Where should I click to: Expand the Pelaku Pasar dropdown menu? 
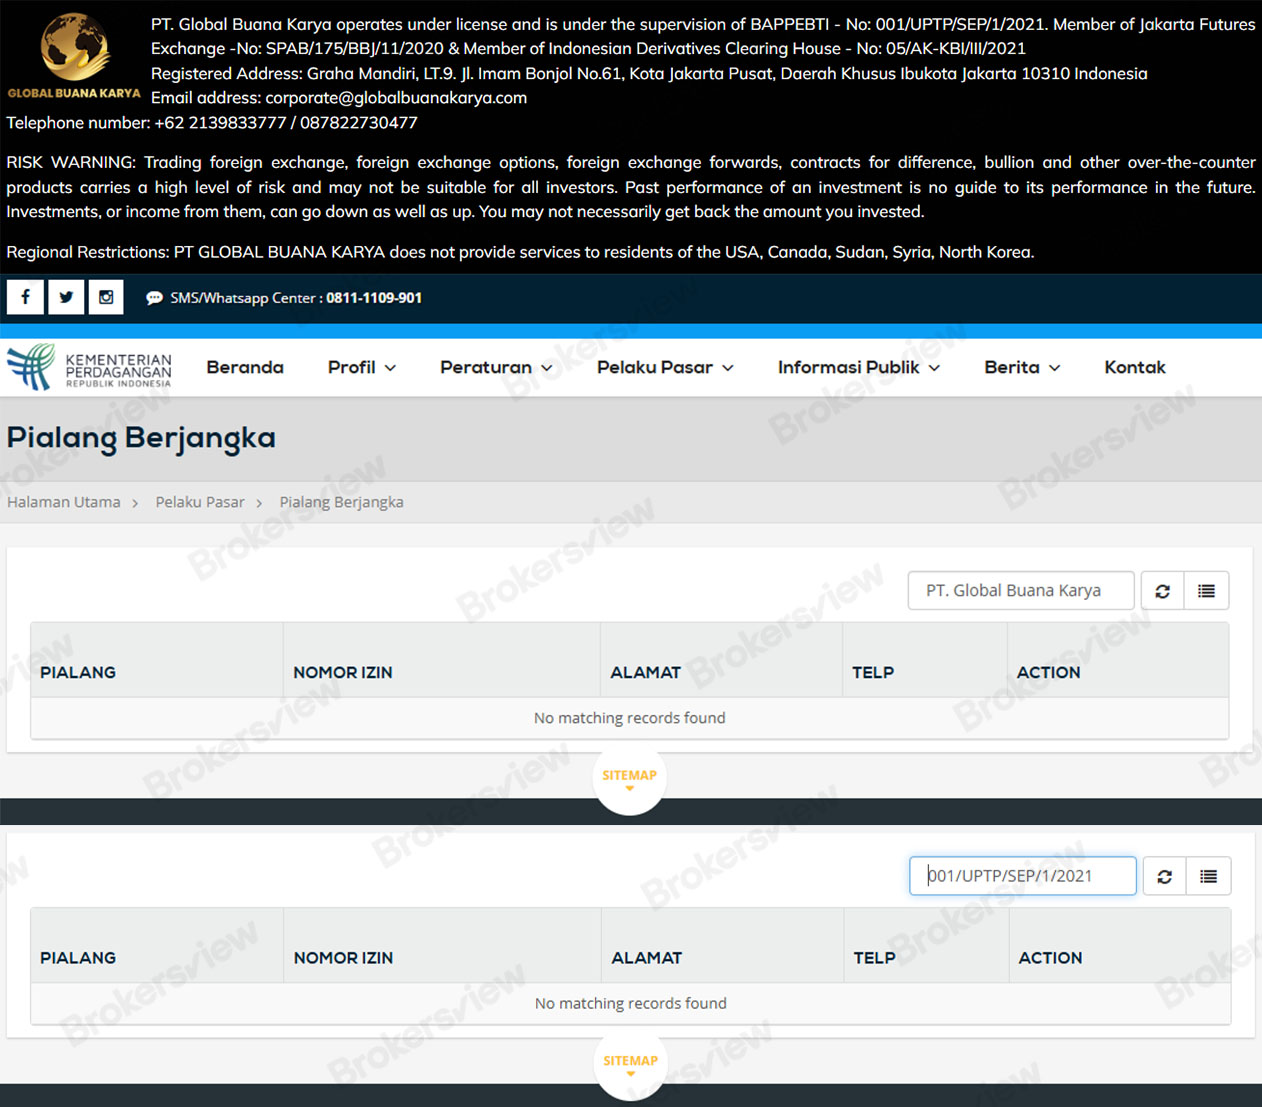coord(665,367)
